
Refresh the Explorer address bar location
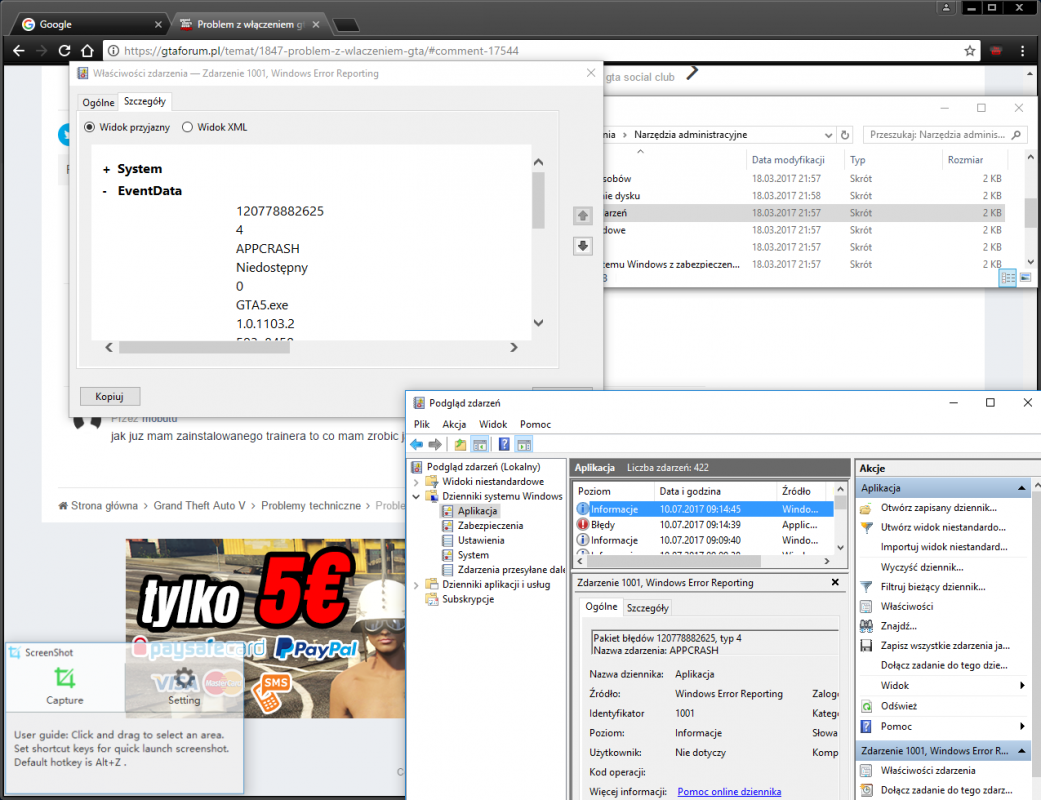point(844,135)
